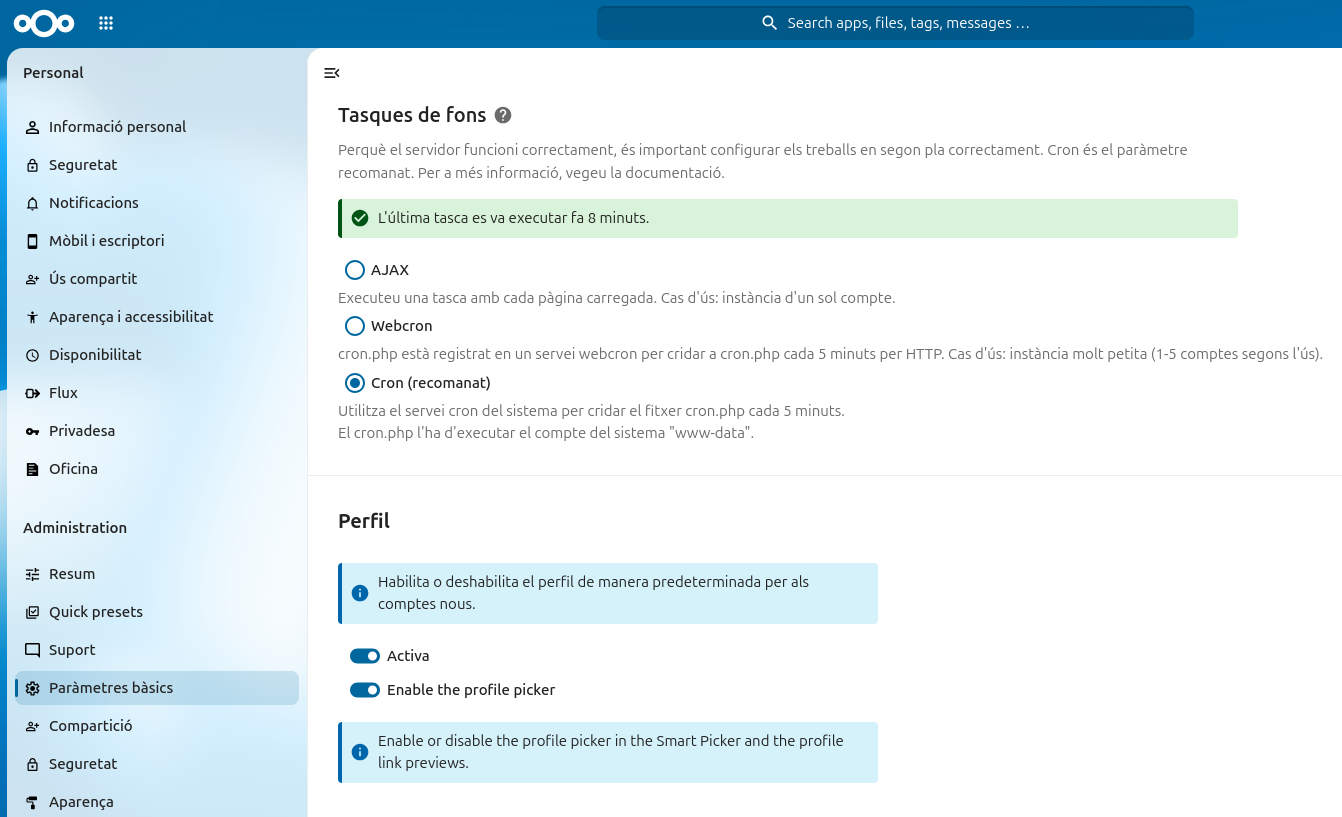Open Quick presets in Administration
Image resolution: width=1342 pixels, height=817 pixels.
(157, 612)
